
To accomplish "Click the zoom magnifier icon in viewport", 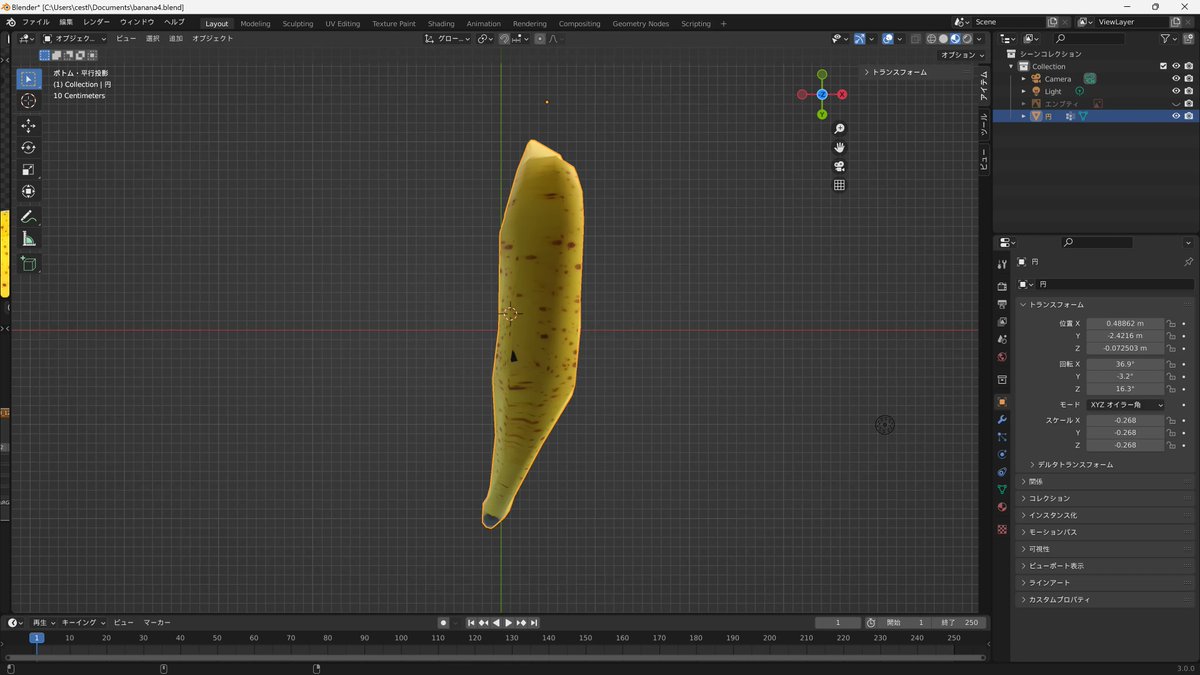I will (x=839, y=129).
